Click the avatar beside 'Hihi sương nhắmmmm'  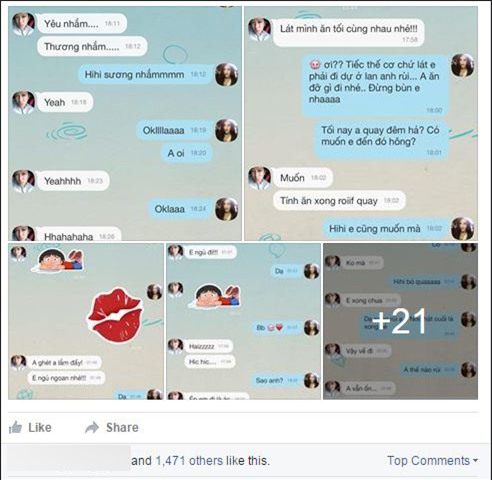coord(227,74)
